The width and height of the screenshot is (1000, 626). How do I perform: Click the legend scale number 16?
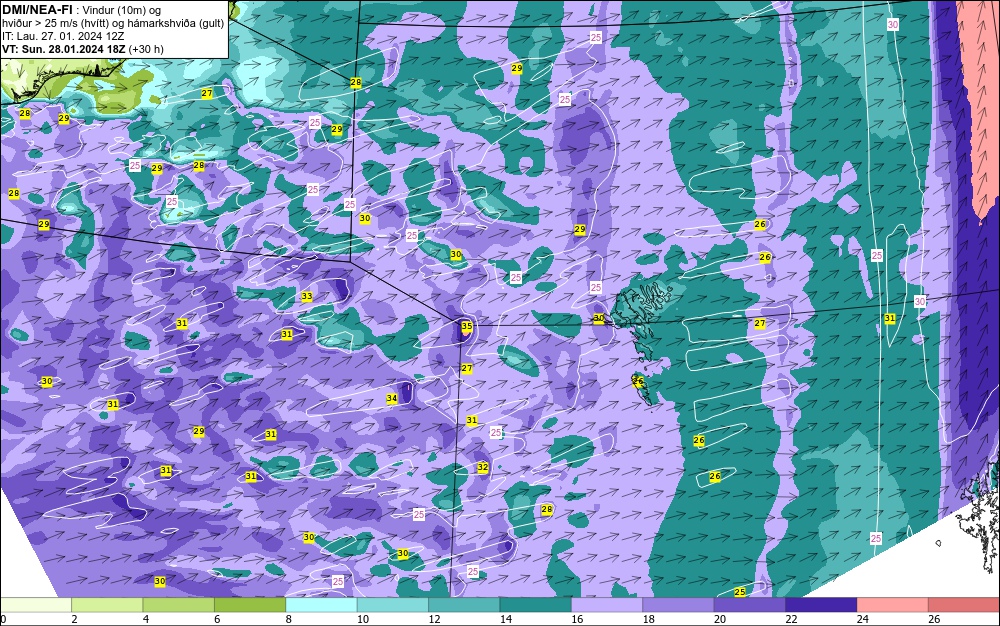(x=577, y=619)
